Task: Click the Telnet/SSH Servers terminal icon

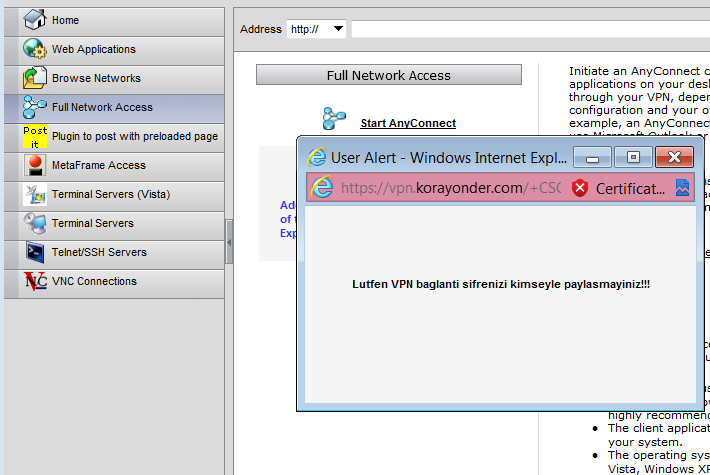Action: (34, 252)
